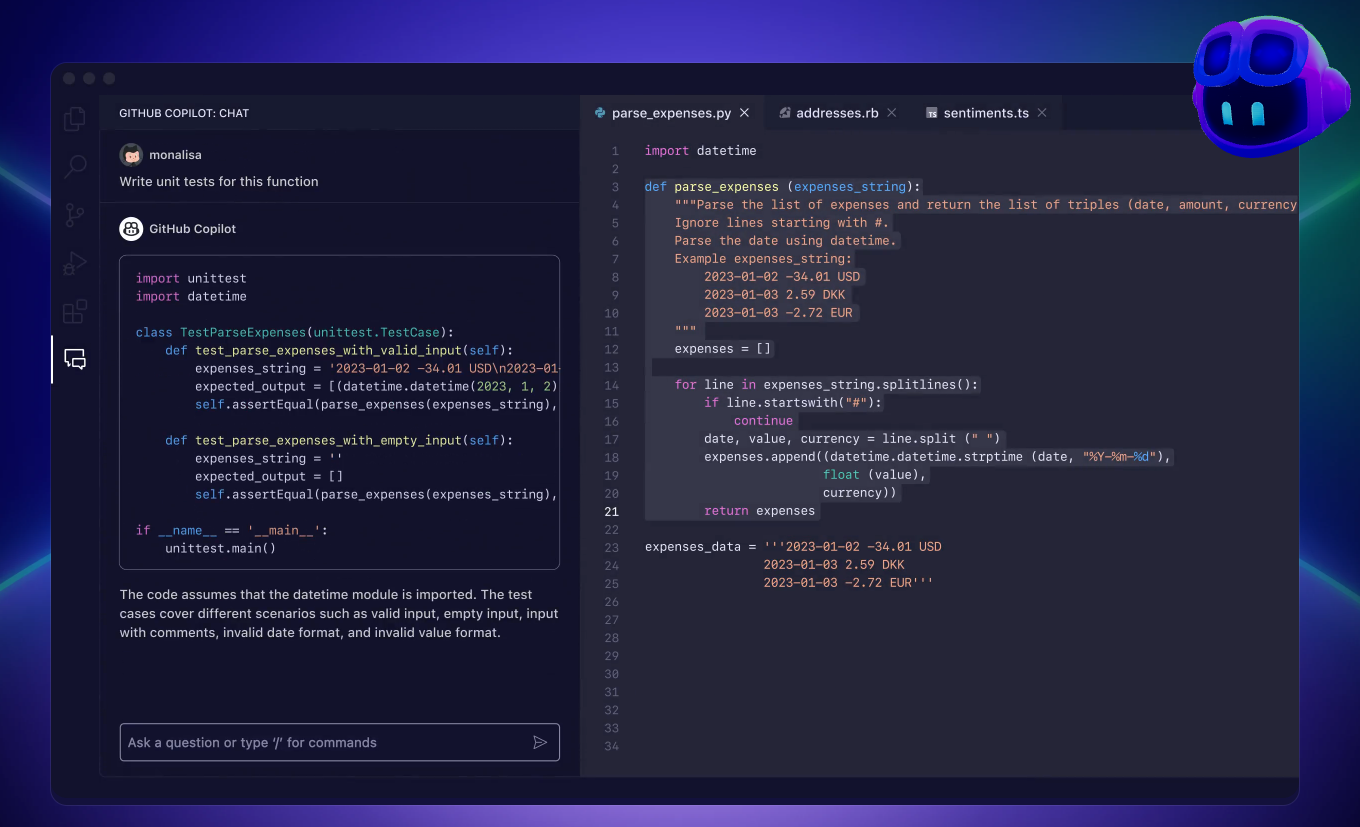
Task: Click 'unittest.main()' in chat code block
Action: 220,548
